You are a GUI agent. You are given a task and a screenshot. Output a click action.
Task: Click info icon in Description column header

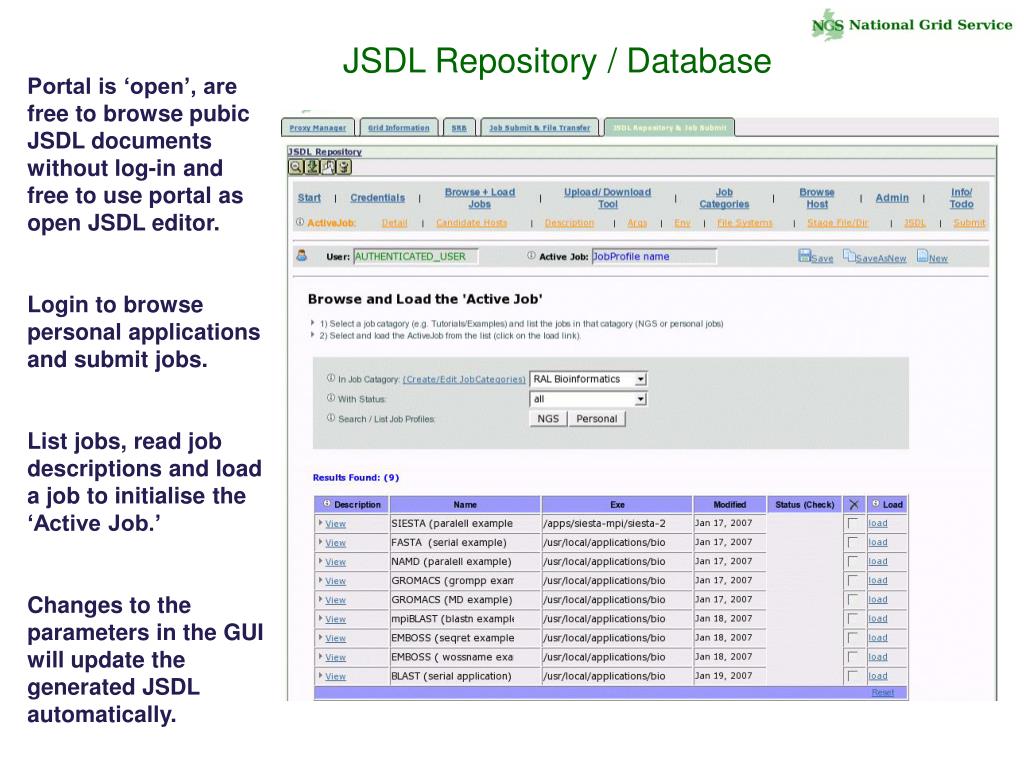[327, 504]
